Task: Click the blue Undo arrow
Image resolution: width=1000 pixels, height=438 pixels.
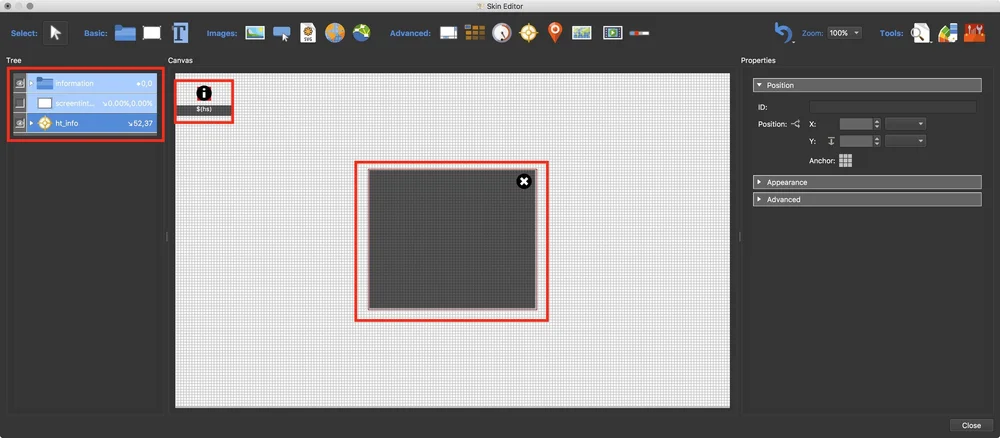Action: click(782, 32)
